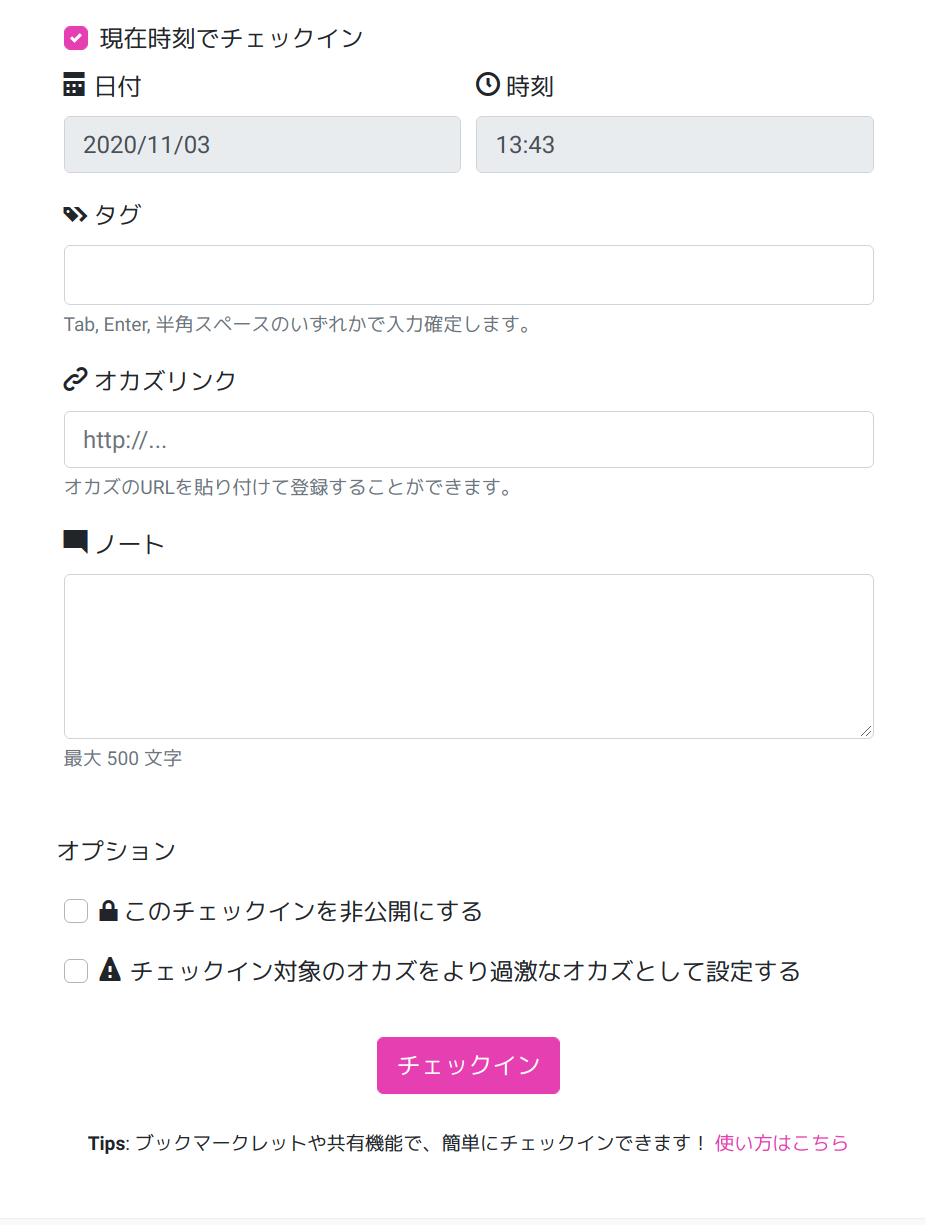Click the warning triangle icon
Image resolution: width=925 pixels, height=1225 pixels.
110,970
